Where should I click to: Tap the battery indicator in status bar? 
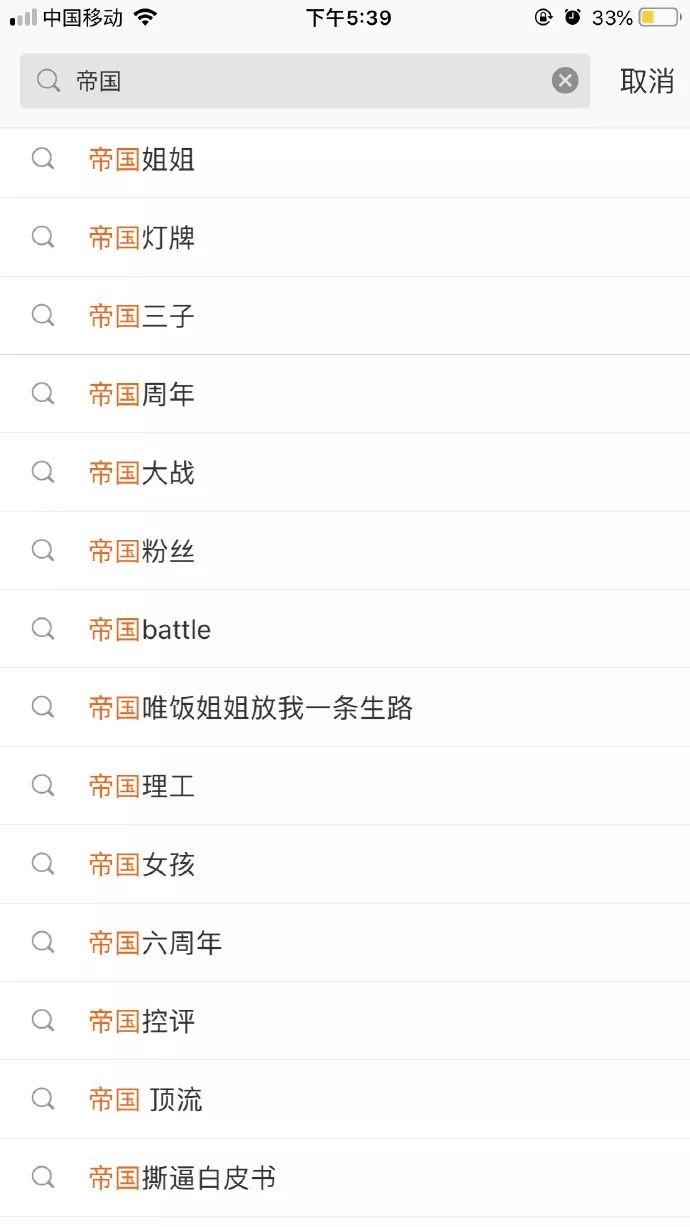pos(658,18)
